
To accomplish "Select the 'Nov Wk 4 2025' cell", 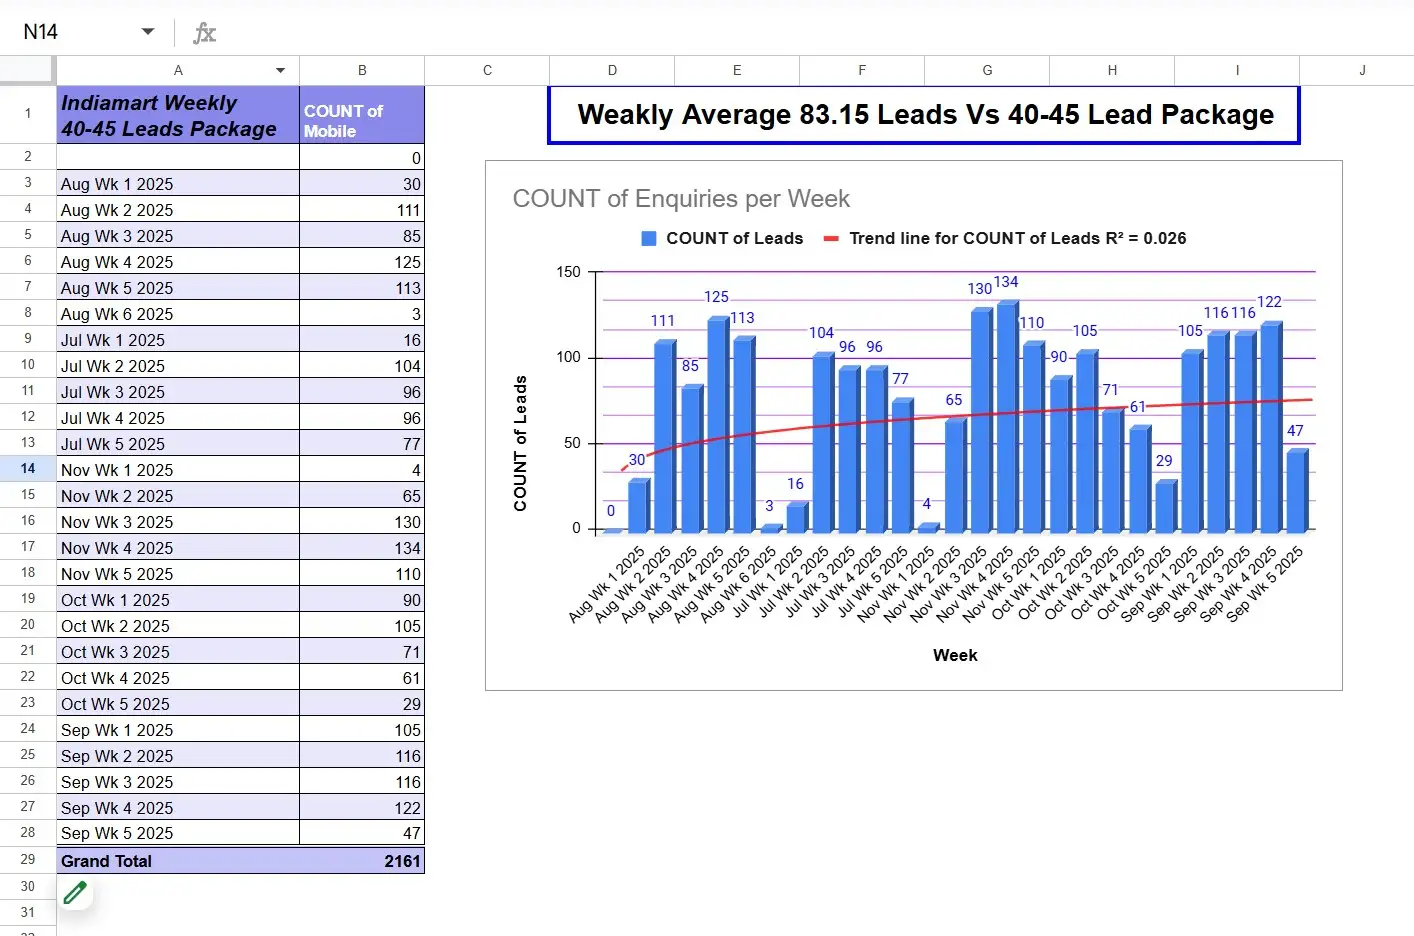I will pyautogui.click(x=178, y=547).
